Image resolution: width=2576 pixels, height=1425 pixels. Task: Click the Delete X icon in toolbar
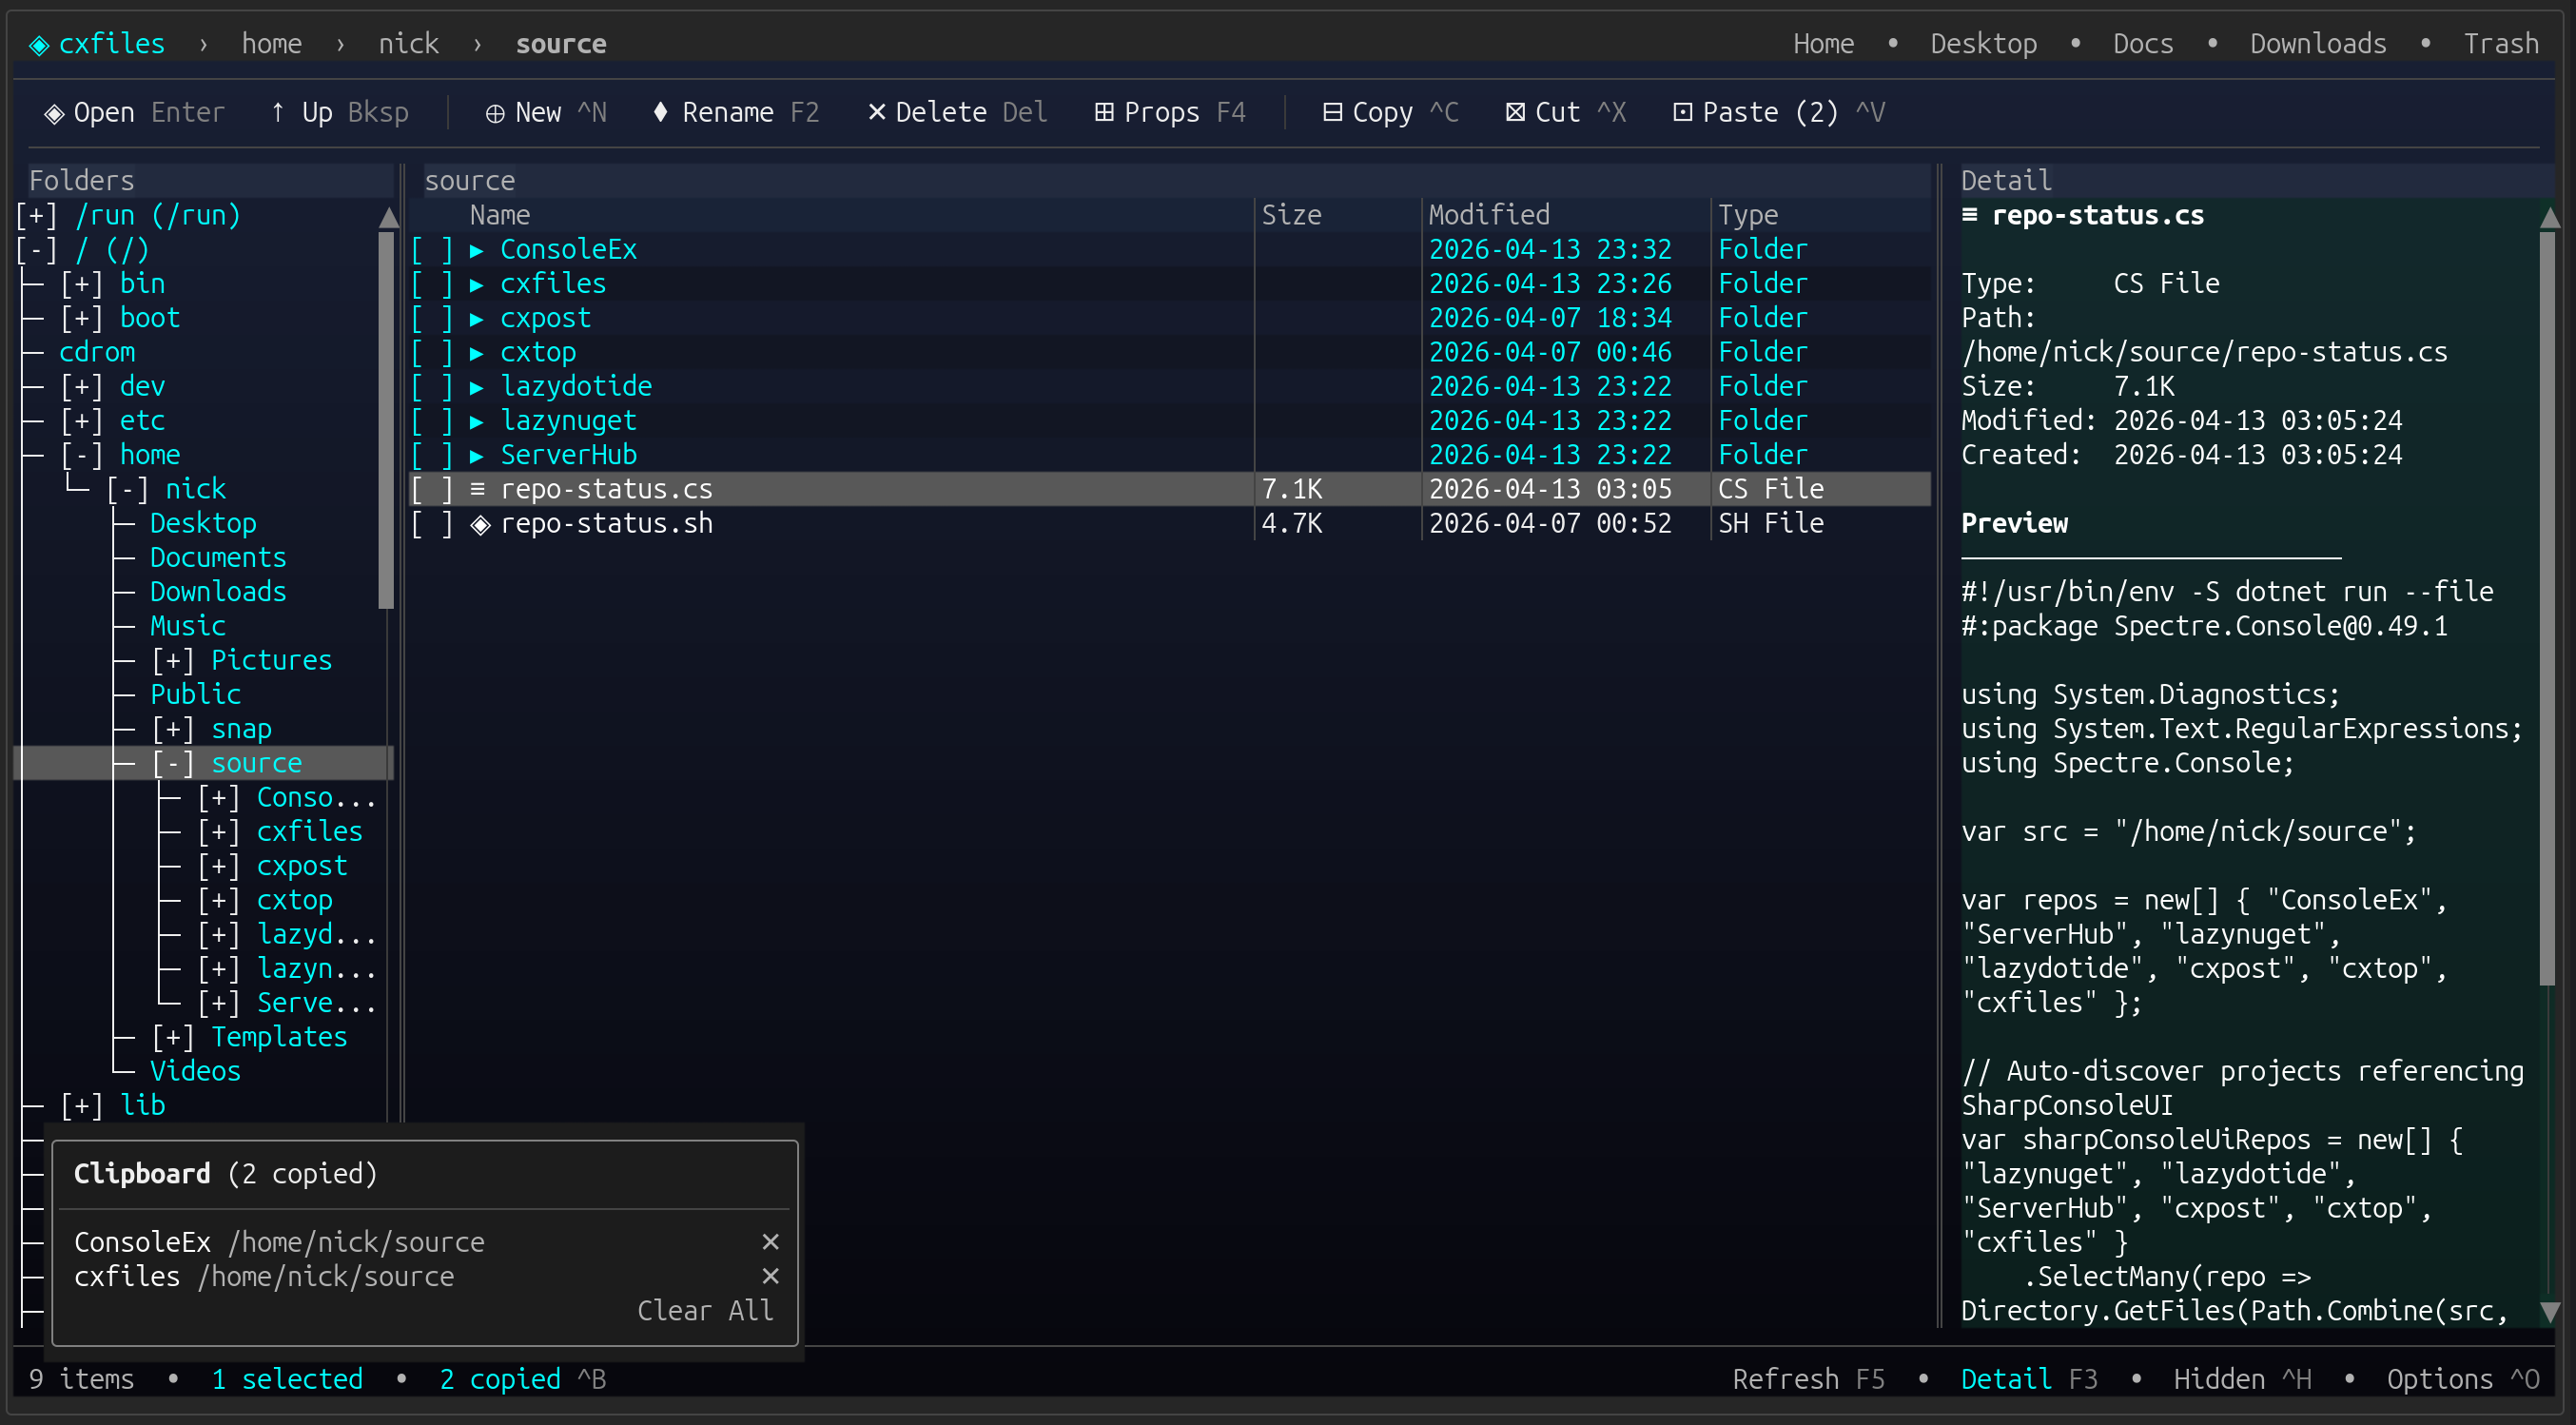876,112
